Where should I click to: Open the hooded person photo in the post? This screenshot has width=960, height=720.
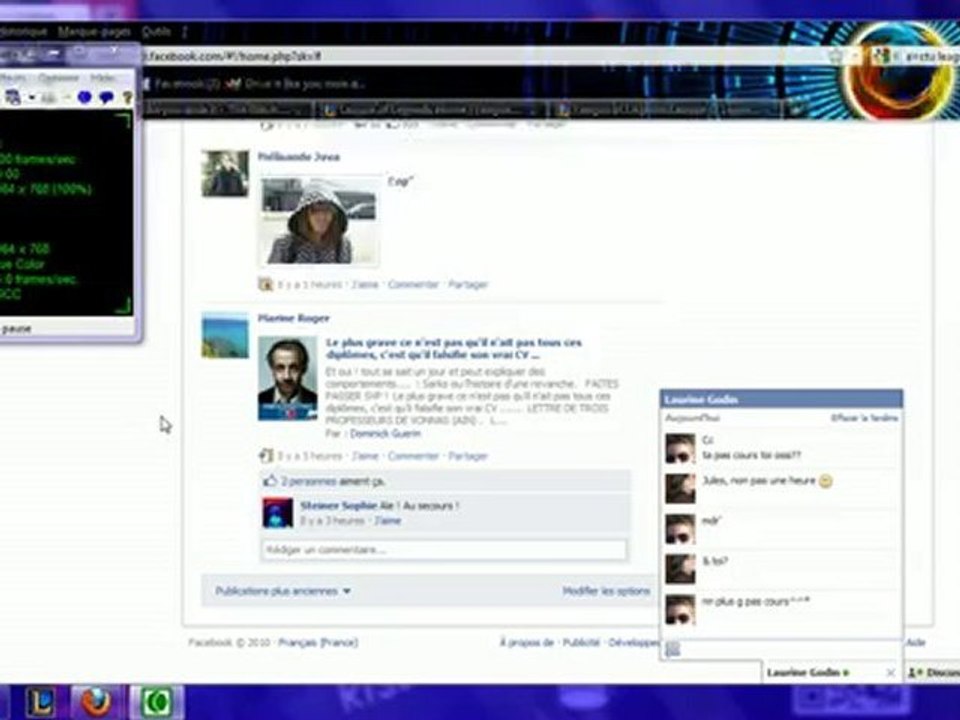pos(319,221)
